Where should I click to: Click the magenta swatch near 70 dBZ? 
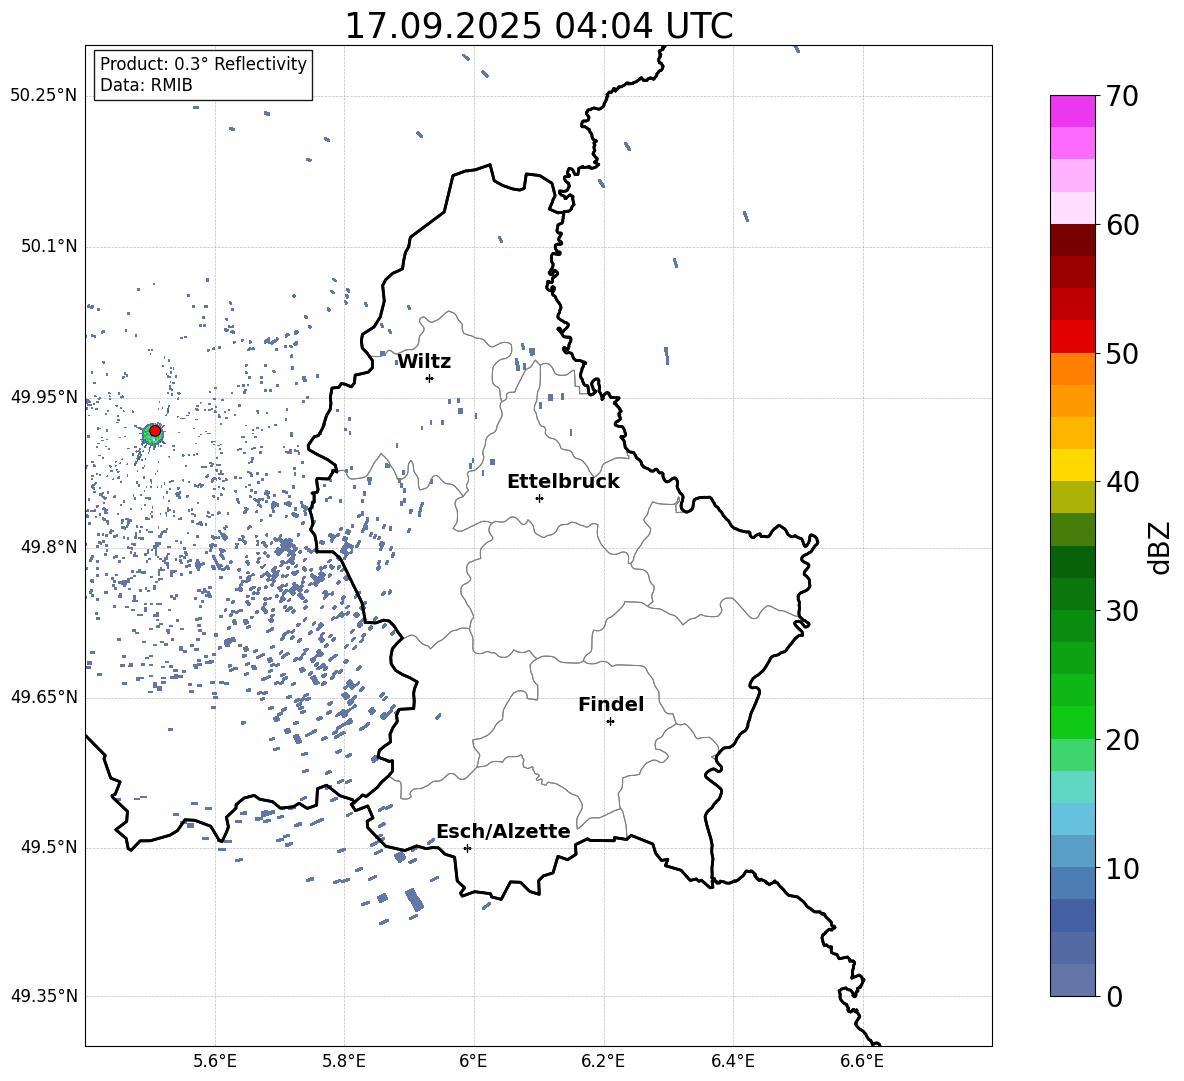coord(1072,111)
